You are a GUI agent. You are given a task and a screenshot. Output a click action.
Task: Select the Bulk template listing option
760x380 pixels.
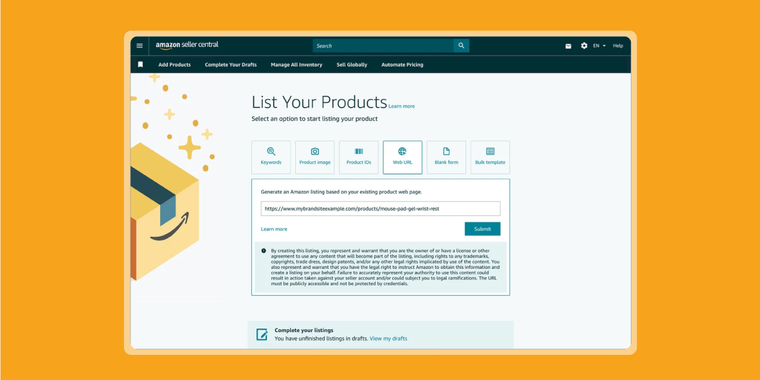coord(490,157)
